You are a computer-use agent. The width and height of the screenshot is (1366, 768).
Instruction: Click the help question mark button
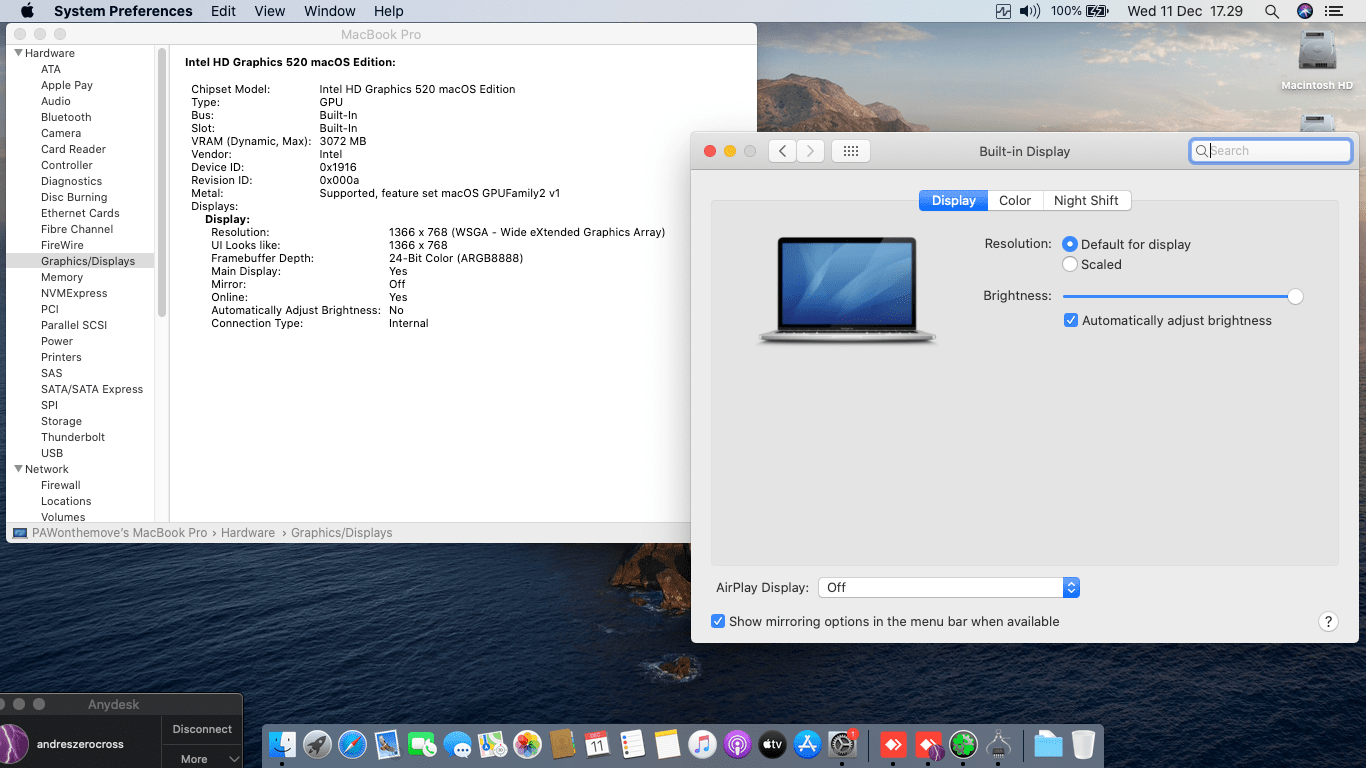tap(1329, 621)
